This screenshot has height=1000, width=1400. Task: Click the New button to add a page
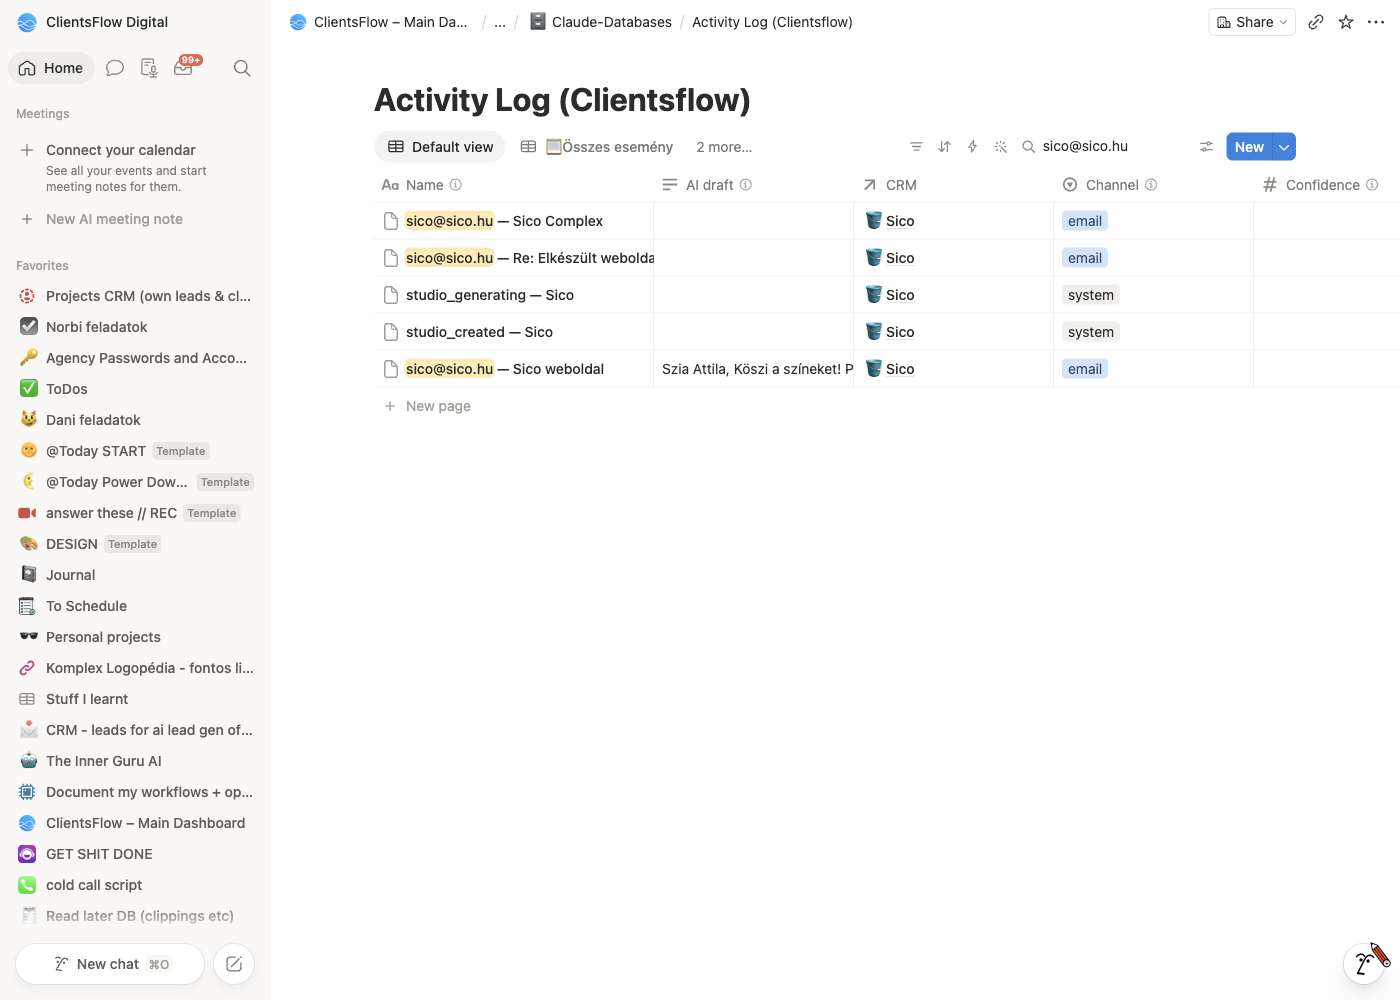point(1249,147)
